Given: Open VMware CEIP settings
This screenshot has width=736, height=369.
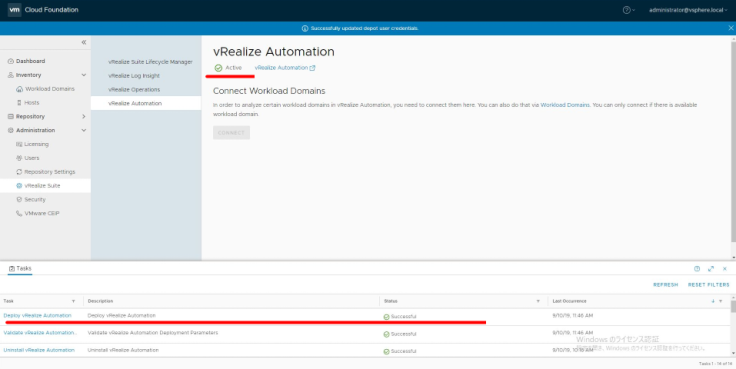Looking at the screenshot, I should pos(42,213).
